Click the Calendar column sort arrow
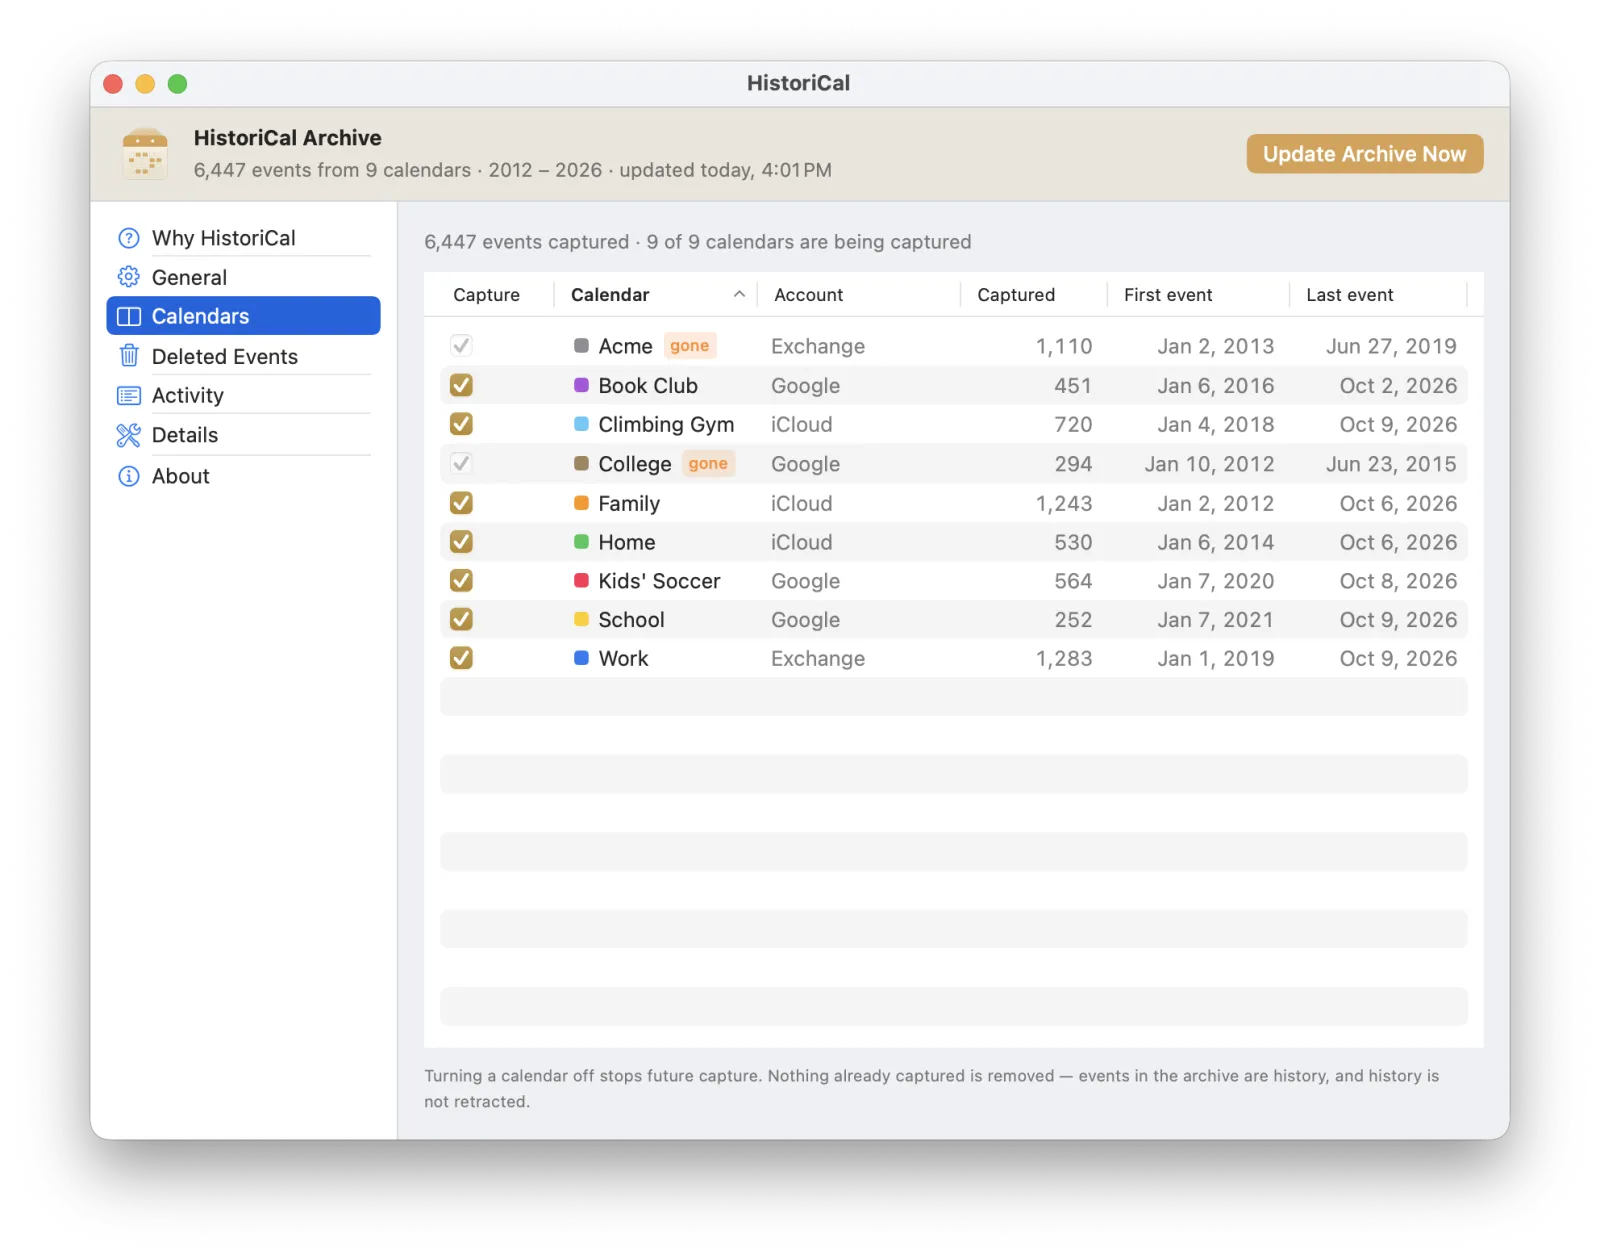 (x=739, y=294)
